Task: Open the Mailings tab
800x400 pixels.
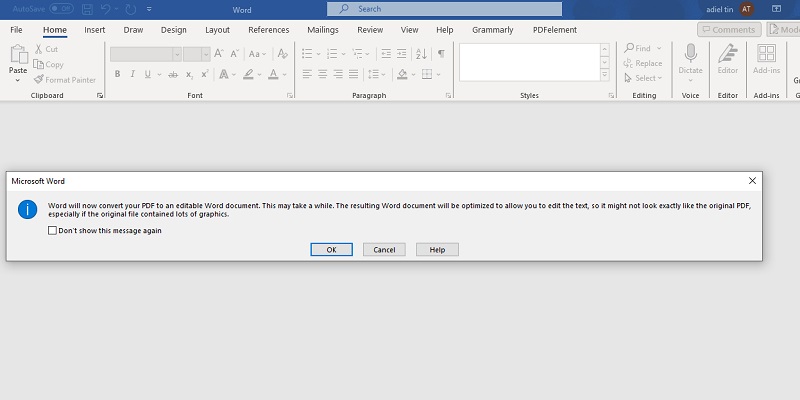Action: tap(323, 30)
